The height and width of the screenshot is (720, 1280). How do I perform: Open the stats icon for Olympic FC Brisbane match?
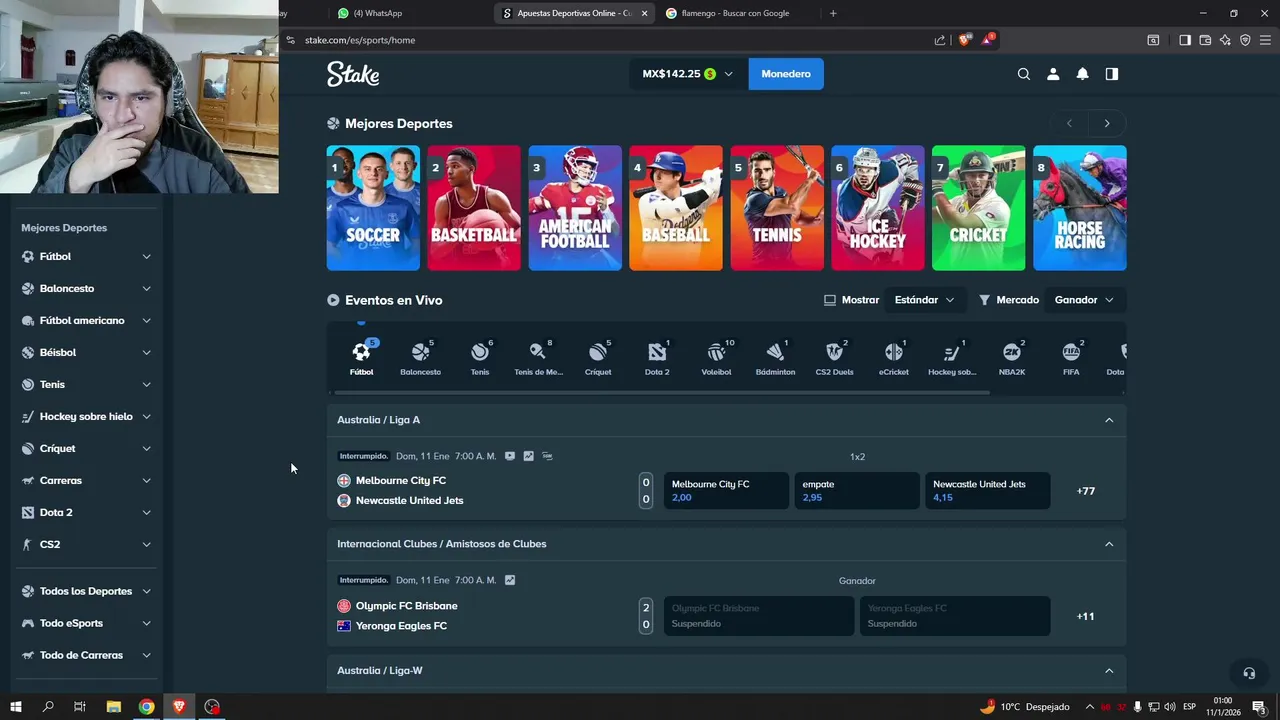pyautogui.click(x=510, y=580)
